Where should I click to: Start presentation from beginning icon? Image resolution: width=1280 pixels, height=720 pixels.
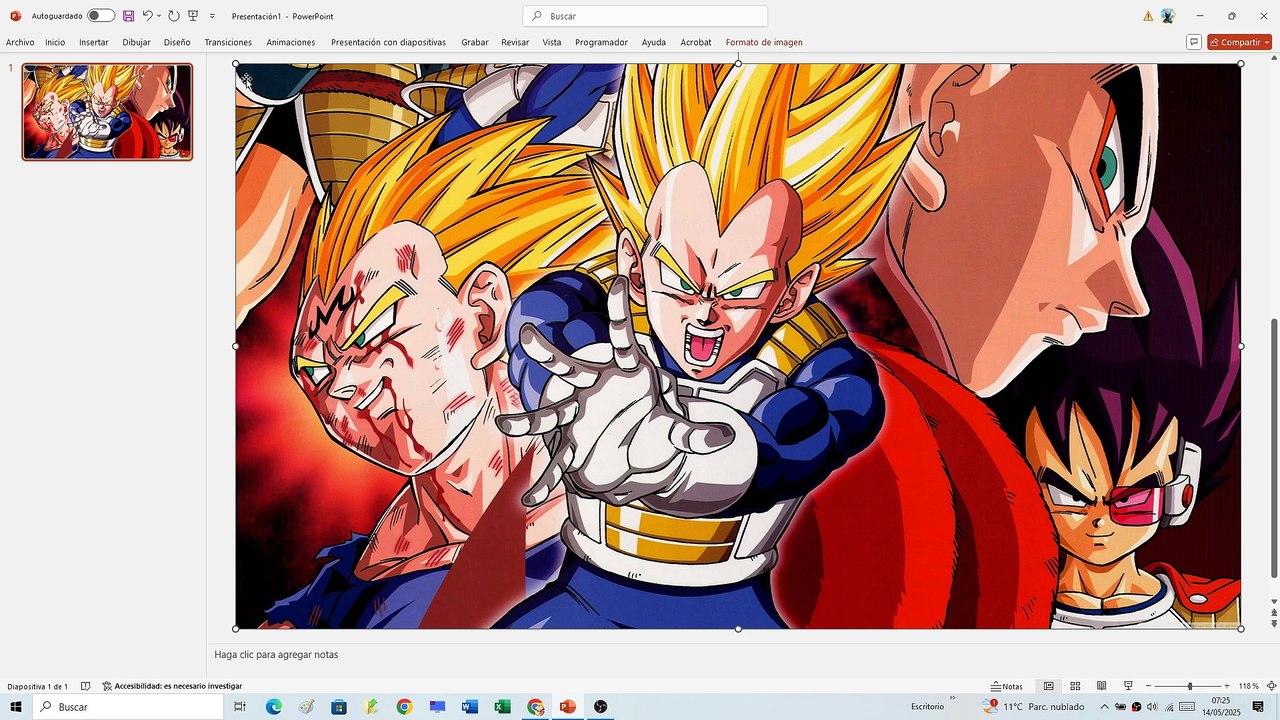click(193, 16)
